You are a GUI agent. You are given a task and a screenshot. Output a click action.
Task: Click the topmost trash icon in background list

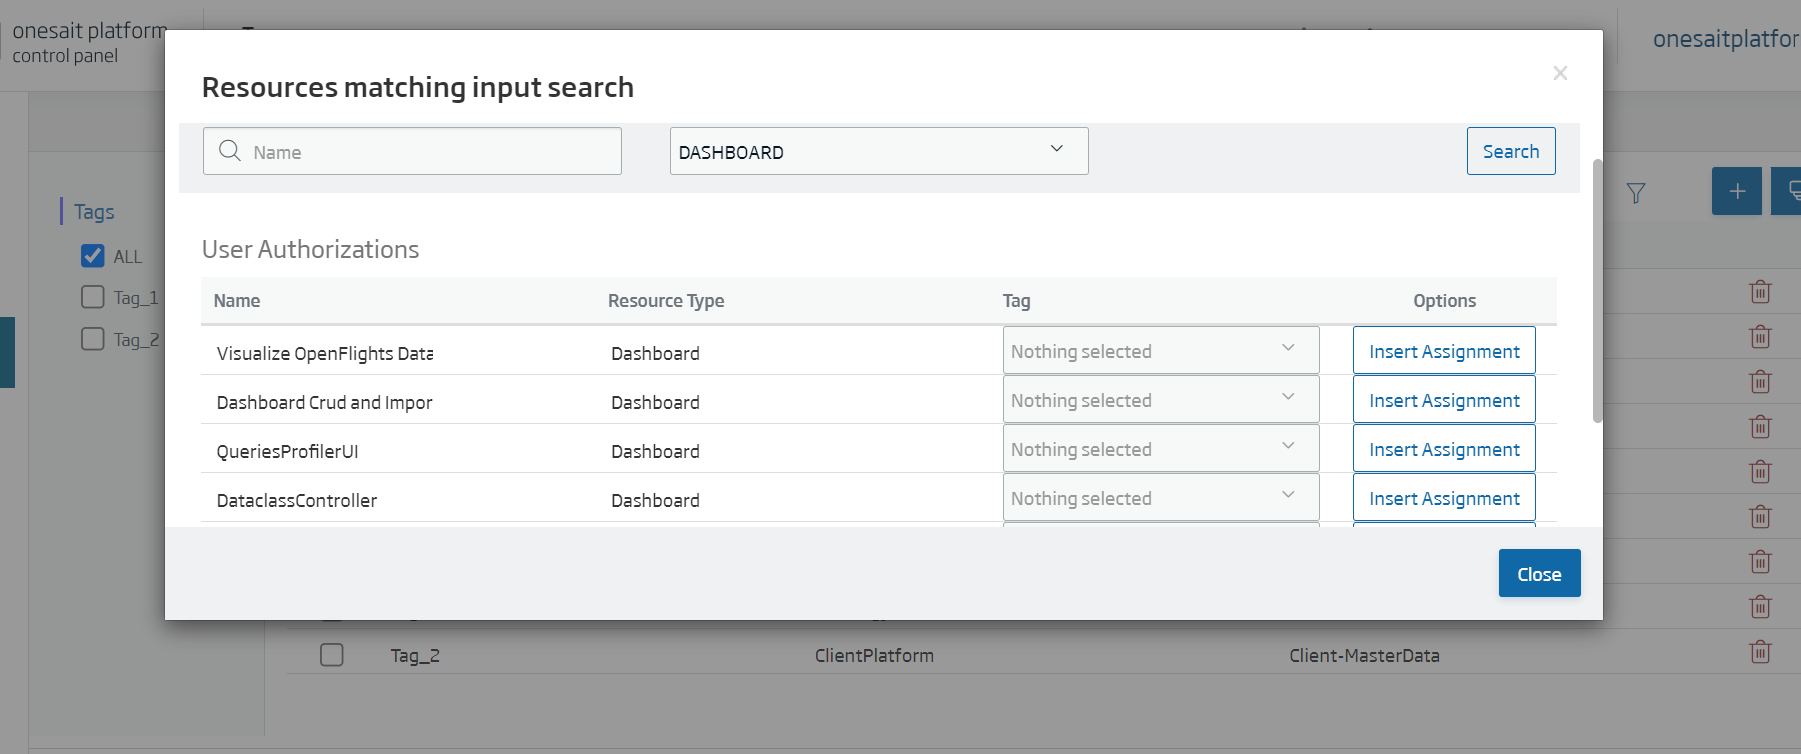click(1760, 292)
